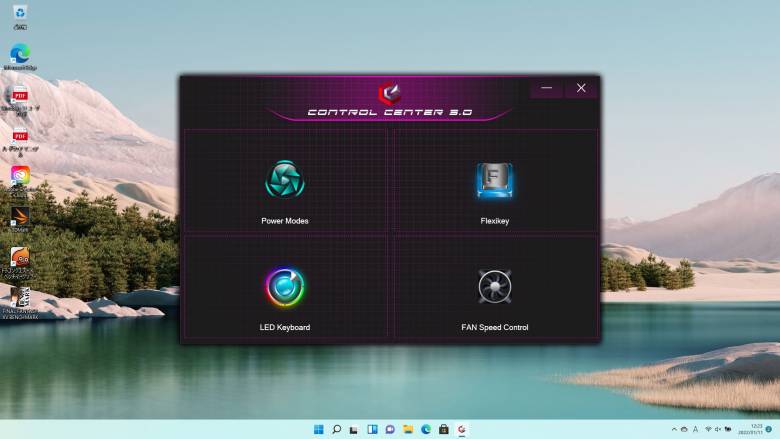Open Microsoft Edge from the taskbar
The width and height of the screenshot is (780, 439).
coord(426,429)
